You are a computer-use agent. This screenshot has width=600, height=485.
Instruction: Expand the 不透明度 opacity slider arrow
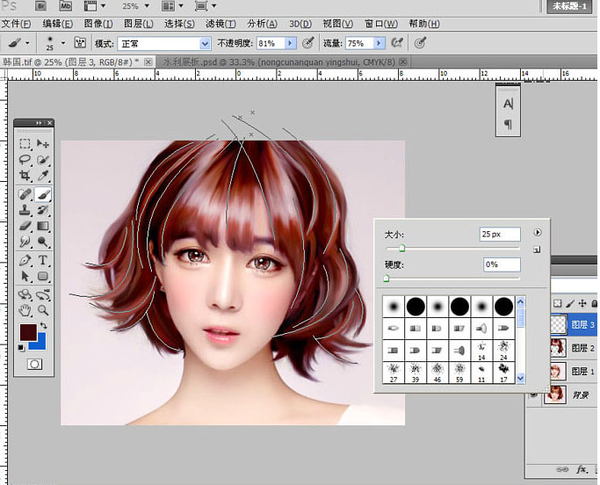tap(291, 44)
